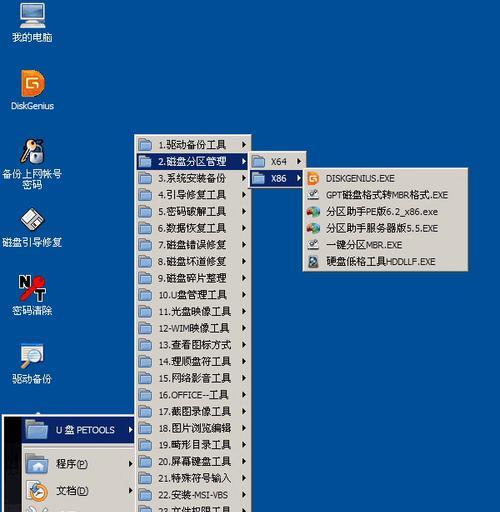Click folder icon of 20.屏幕键盘工具

(x=145, y=461)
